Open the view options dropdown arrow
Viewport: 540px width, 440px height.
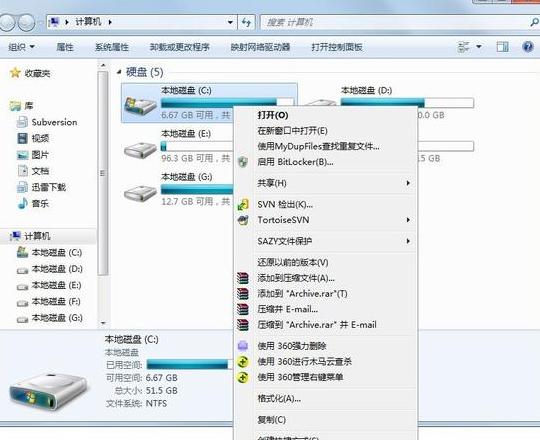(479, 46)
